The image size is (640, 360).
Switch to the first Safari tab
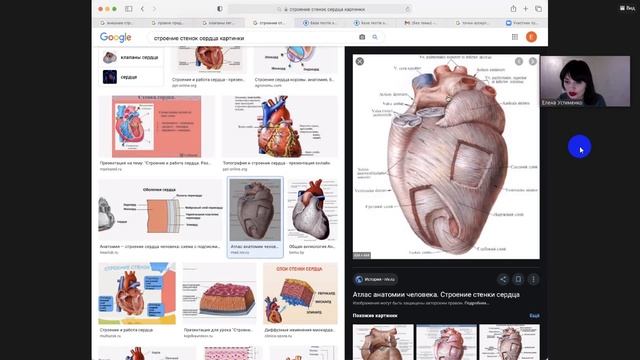tap(117, 23)
